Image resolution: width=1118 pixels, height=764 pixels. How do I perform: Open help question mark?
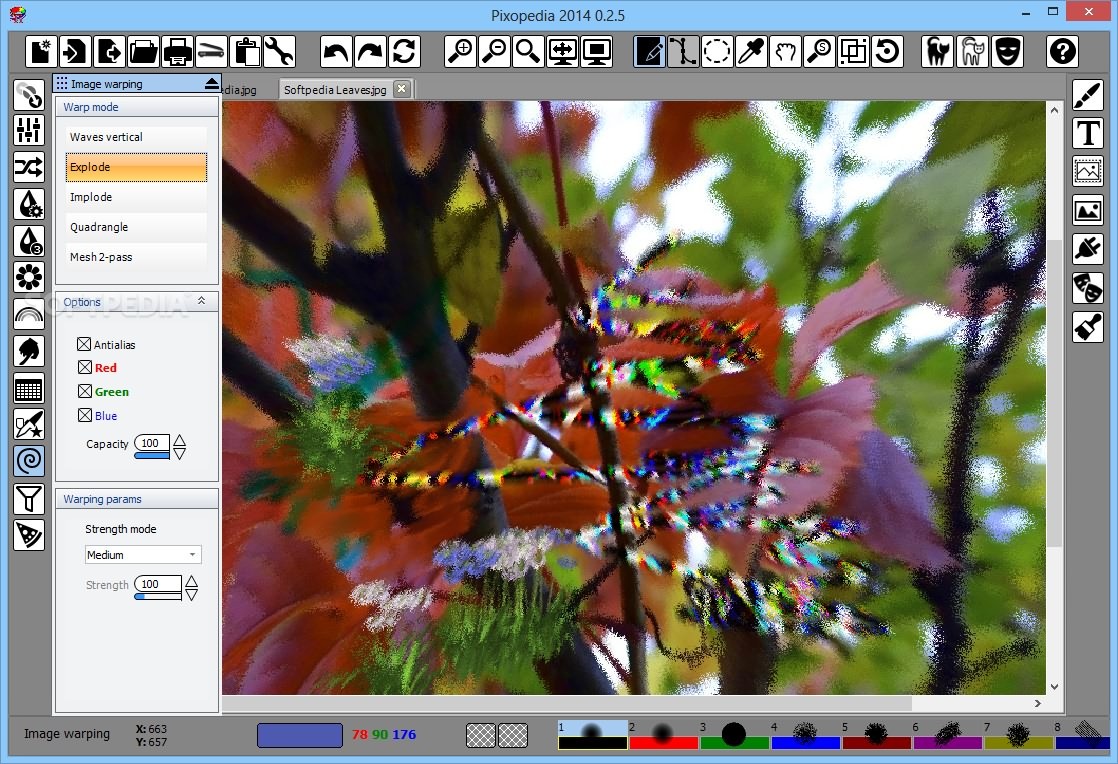(1062, 51)
